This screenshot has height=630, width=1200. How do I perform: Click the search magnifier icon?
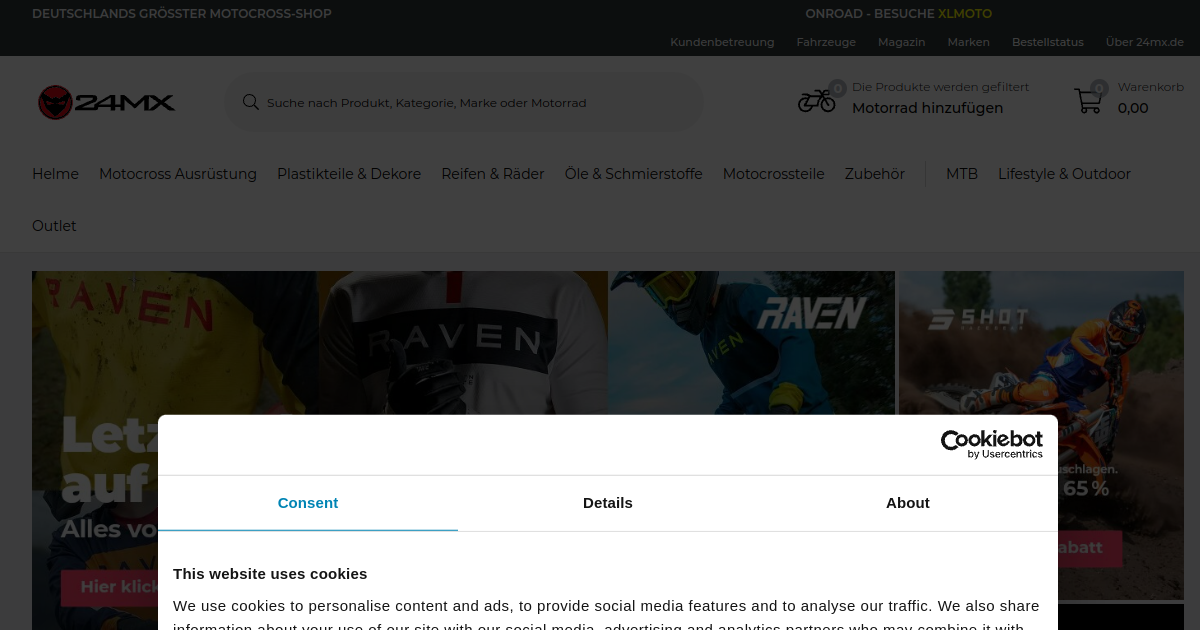pos(251,102)
